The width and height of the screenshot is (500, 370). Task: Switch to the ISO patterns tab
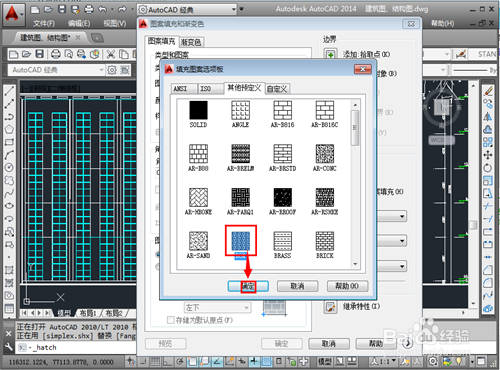click(x=210, y=89)
